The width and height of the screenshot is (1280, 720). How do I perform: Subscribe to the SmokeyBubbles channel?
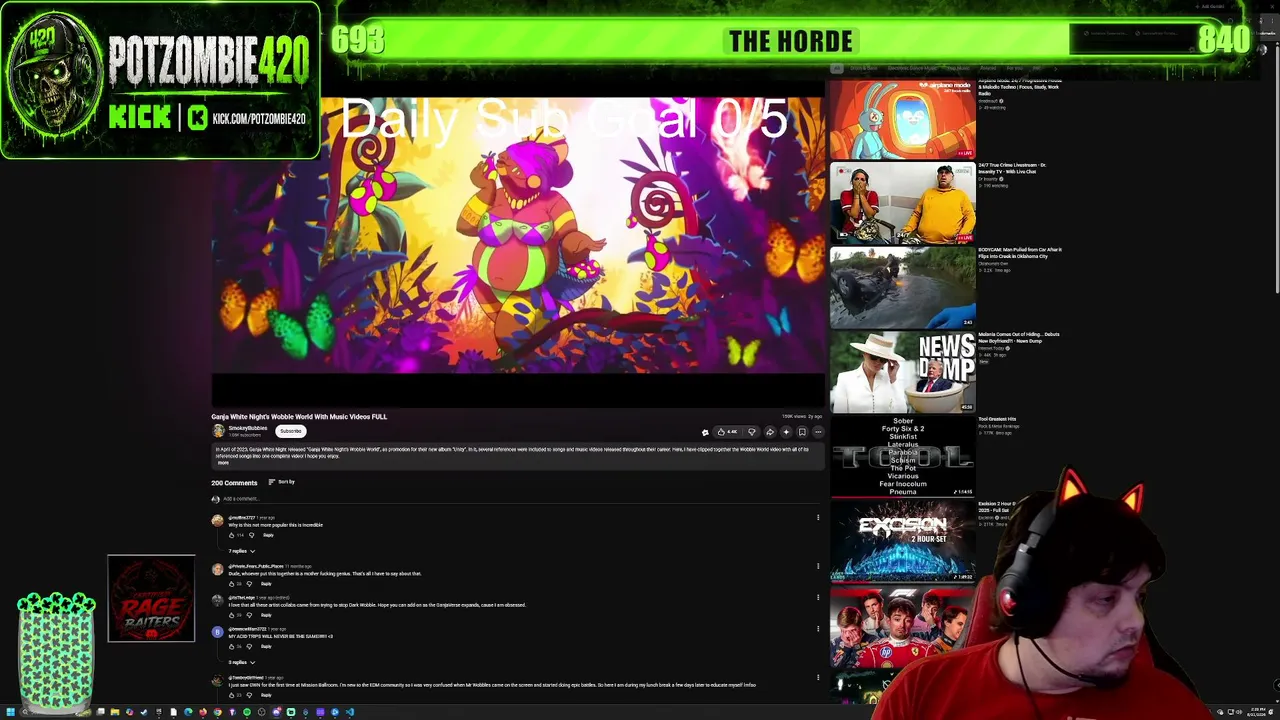click(x=290, y=431)
